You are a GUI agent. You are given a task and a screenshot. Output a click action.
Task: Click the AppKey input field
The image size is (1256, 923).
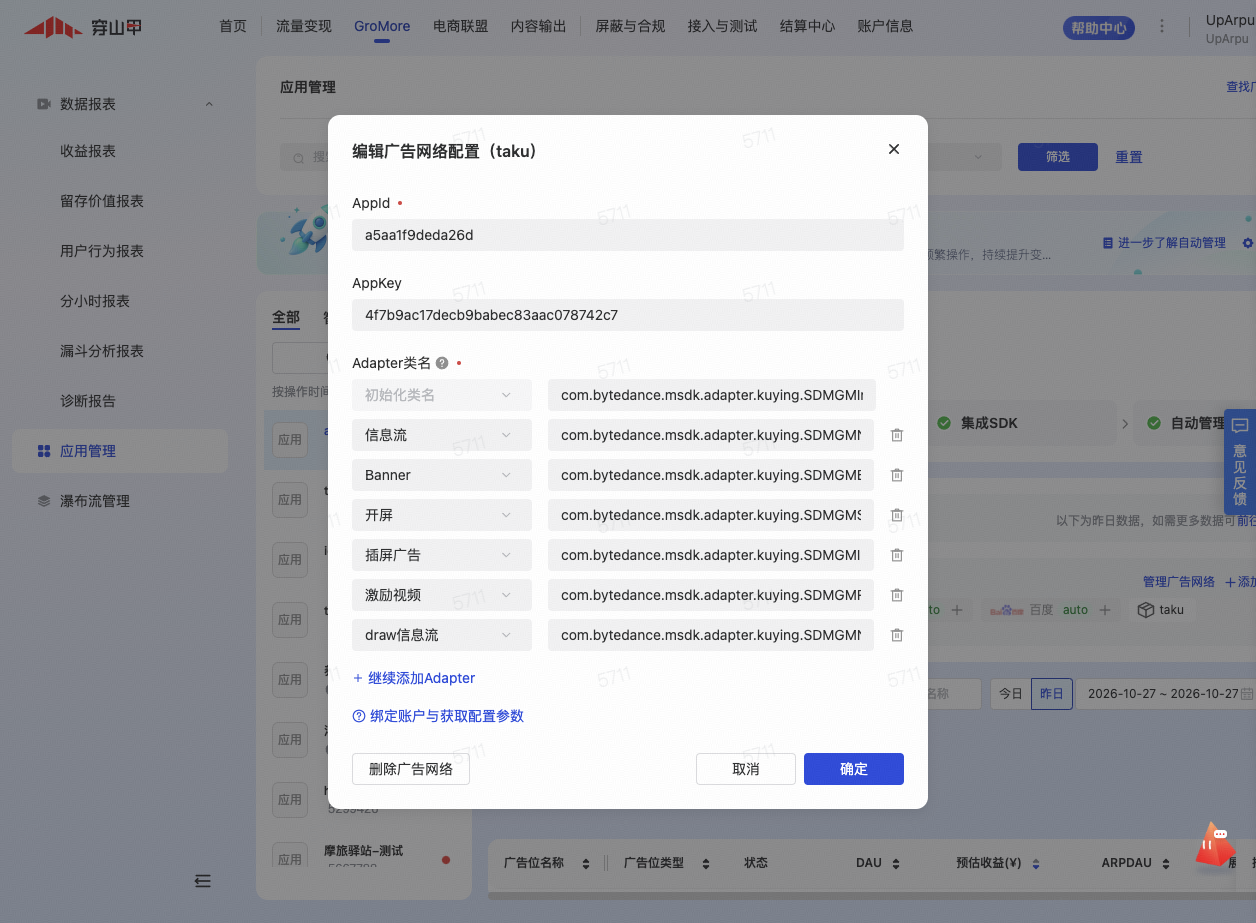628,315
